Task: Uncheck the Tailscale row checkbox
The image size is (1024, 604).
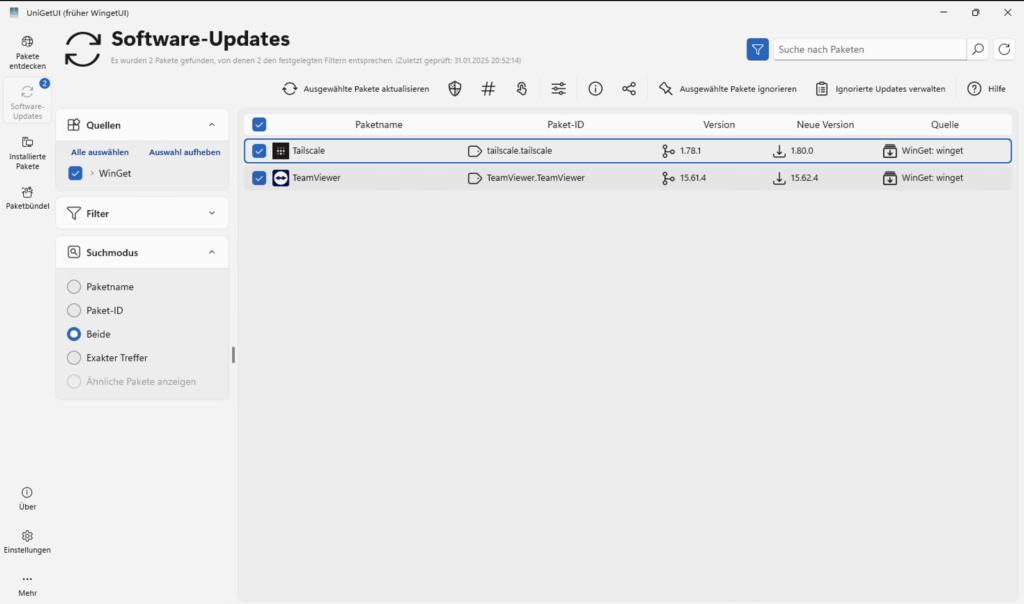Action: tap(259, 151)
